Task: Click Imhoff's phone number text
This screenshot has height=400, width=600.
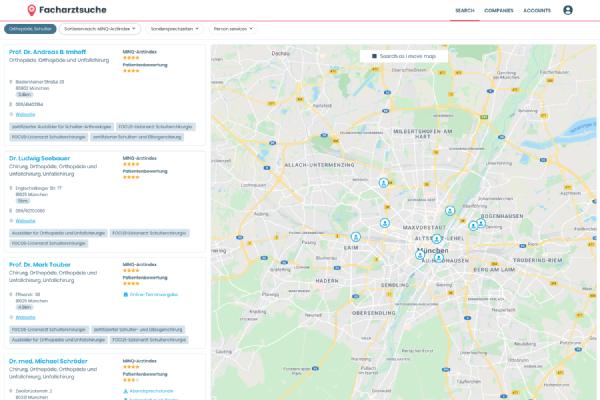Action: click(x=29, y=104)
